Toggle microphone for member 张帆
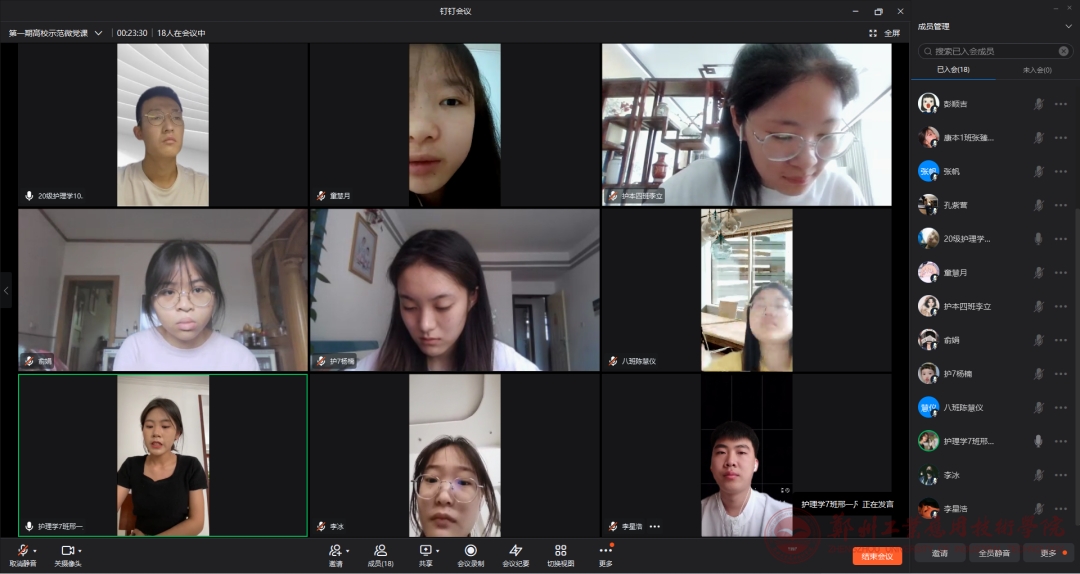The width and height of the screenshot is (1080, 574). pyautogui.click(x=1038, y=171)
